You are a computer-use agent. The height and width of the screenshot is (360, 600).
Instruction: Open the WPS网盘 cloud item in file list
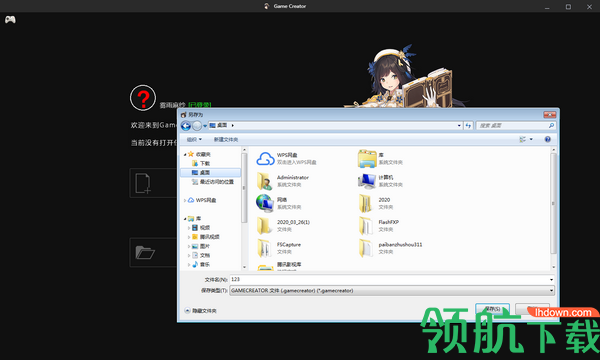tap(287, 158)
